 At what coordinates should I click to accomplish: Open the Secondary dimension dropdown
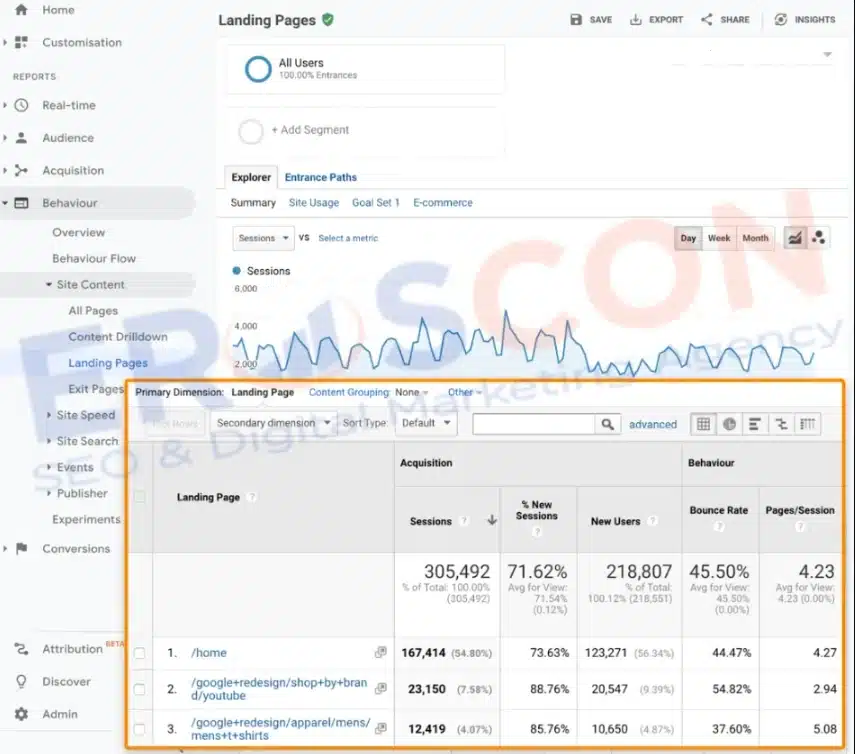click(272, 423)
